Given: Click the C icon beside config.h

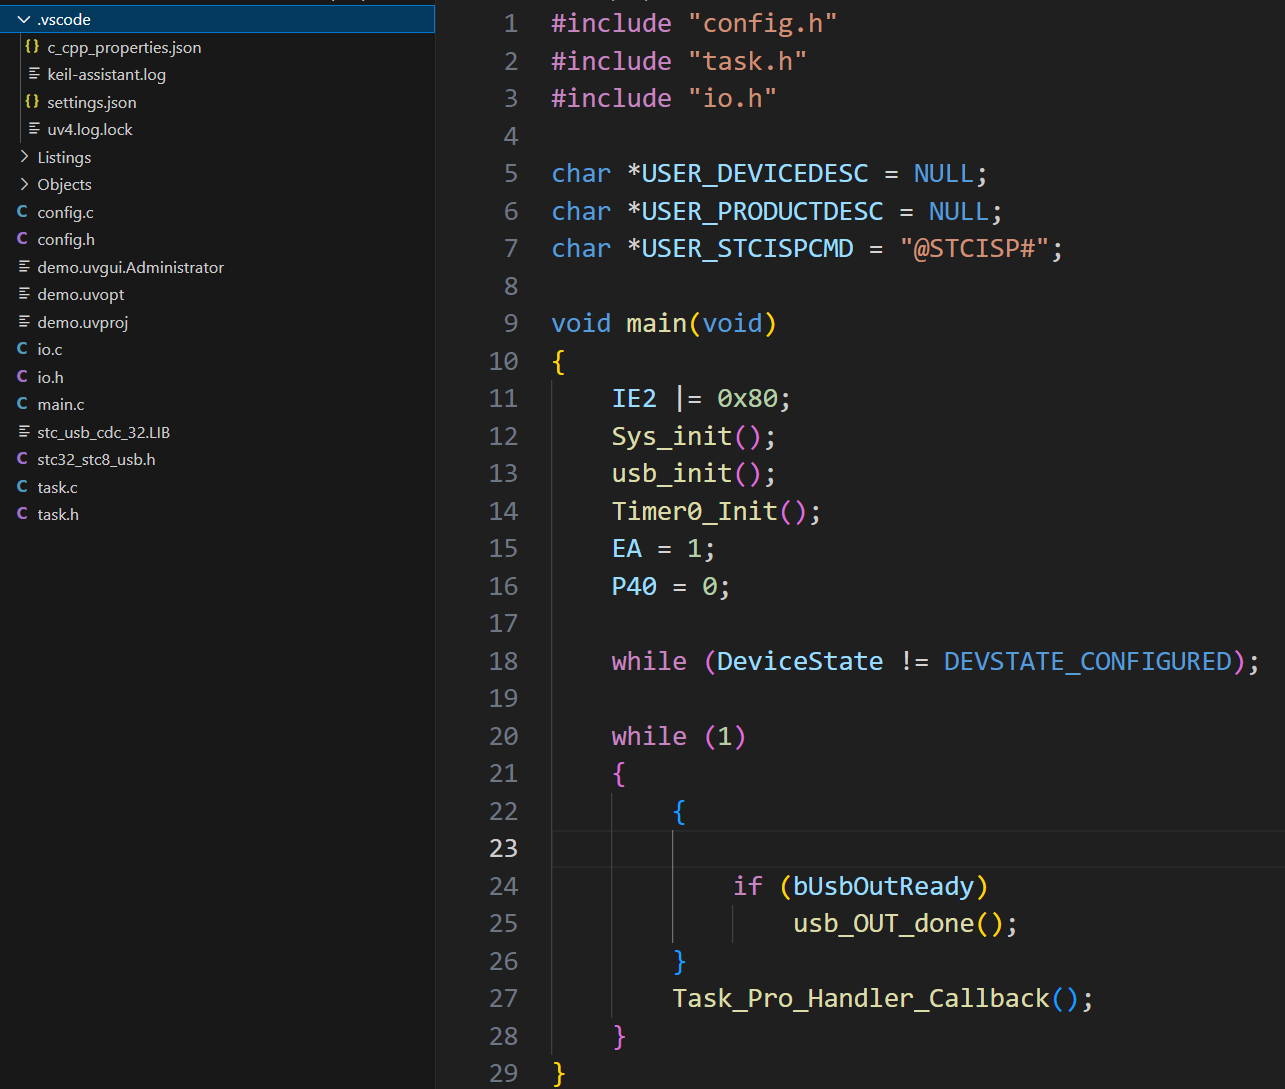Looking at the screenshot, I should coord(22,239).
